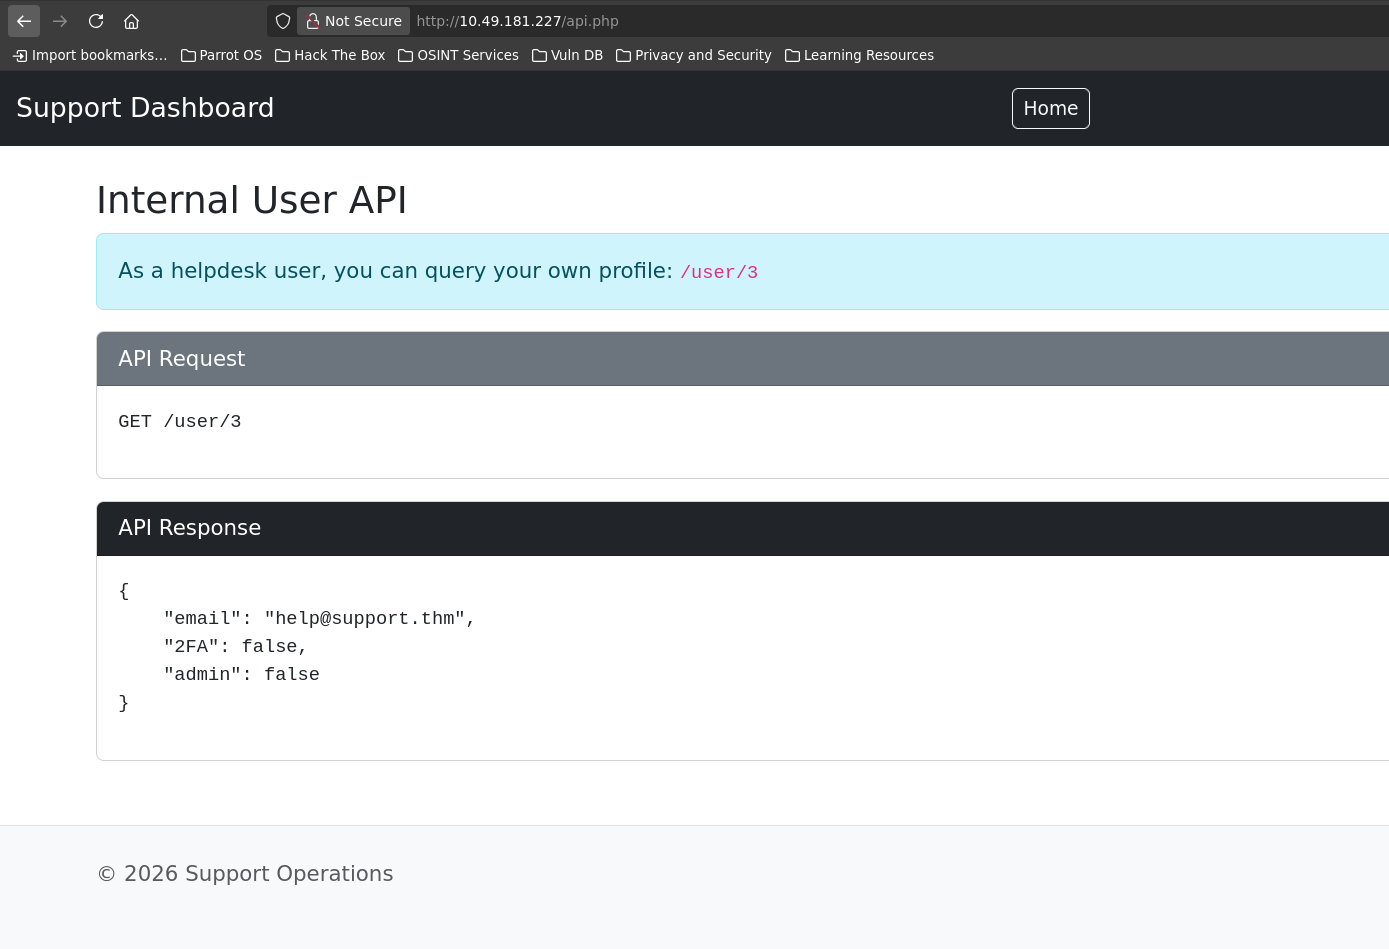
Task: Expand the OSINT Services bookmarks folder
Action: point(458,55)
